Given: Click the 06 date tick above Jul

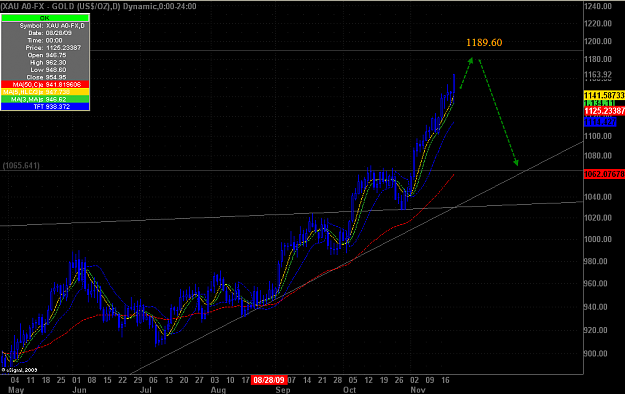Looking at the screenshot, I should [153, 380].
